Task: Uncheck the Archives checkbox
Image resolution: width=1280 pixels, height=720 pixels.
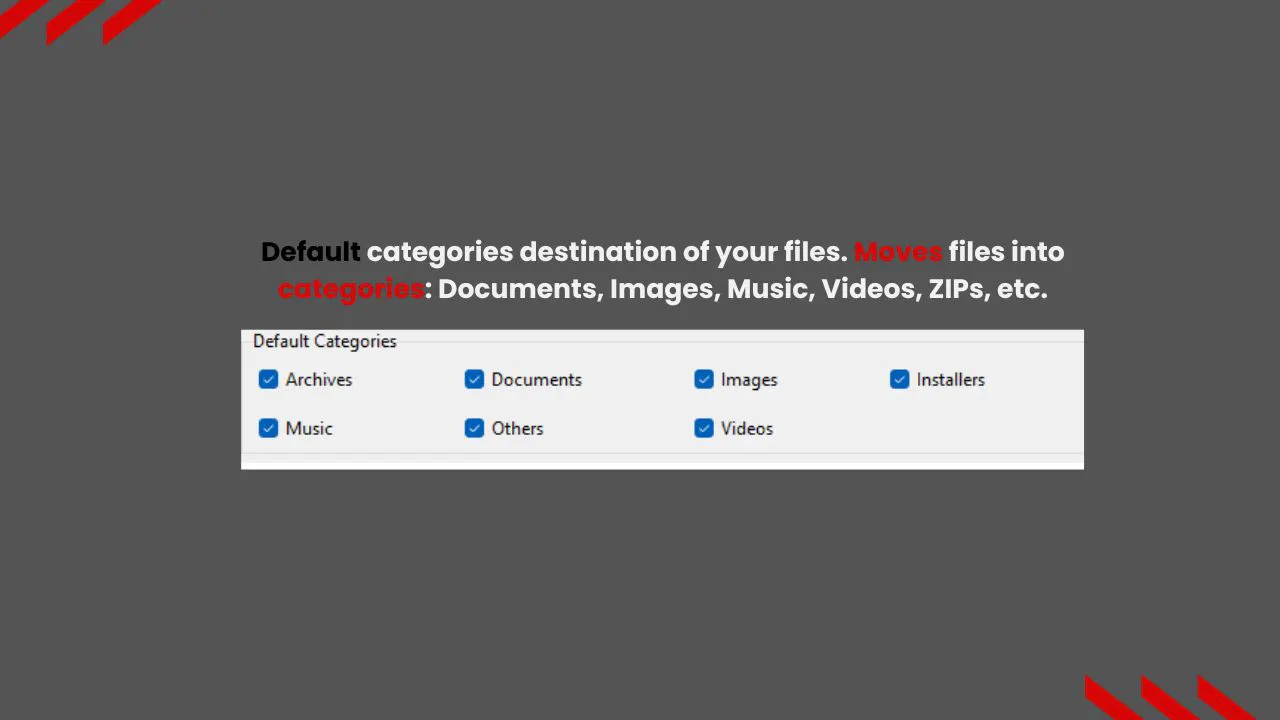Action: tap(268, 379)
